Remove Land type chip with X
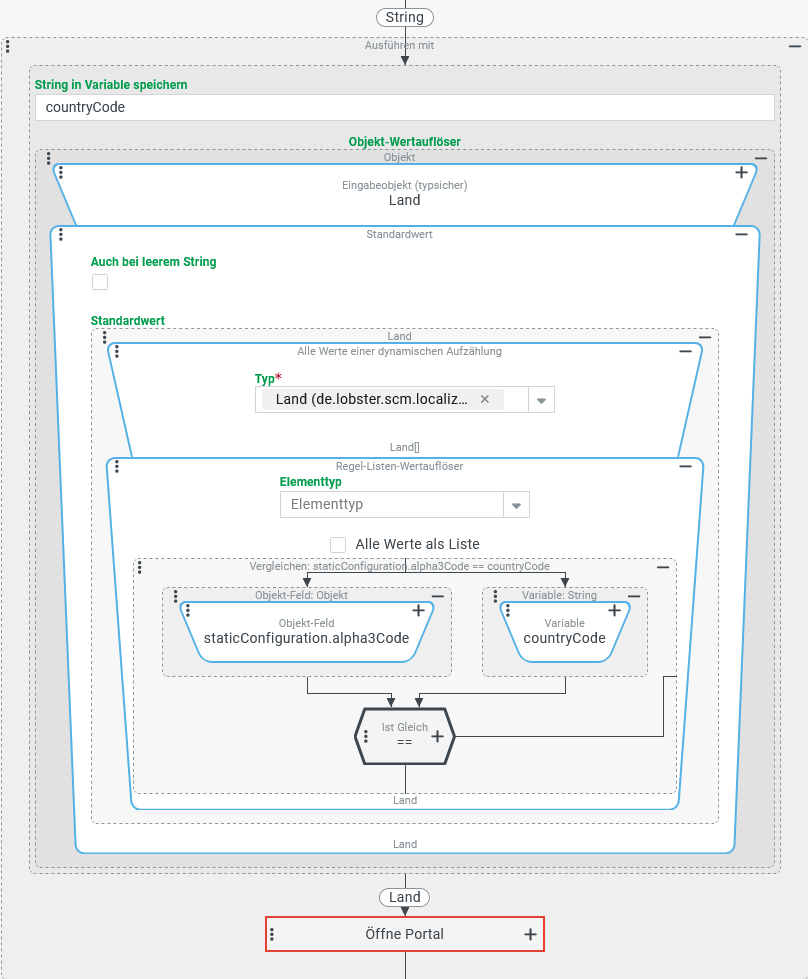Image resolution: width=808 pixels, height=979 pixels. pos(485,399)
